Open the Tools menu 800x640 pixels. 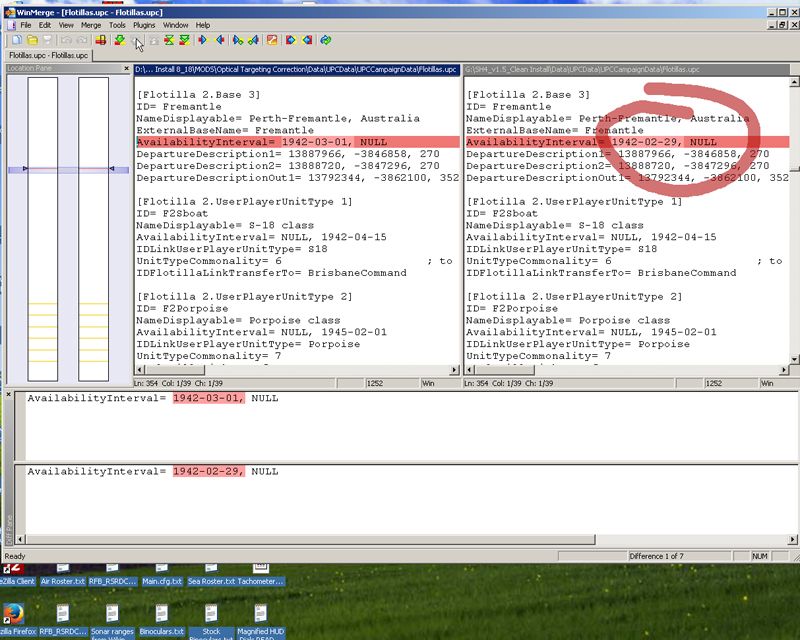117,25
